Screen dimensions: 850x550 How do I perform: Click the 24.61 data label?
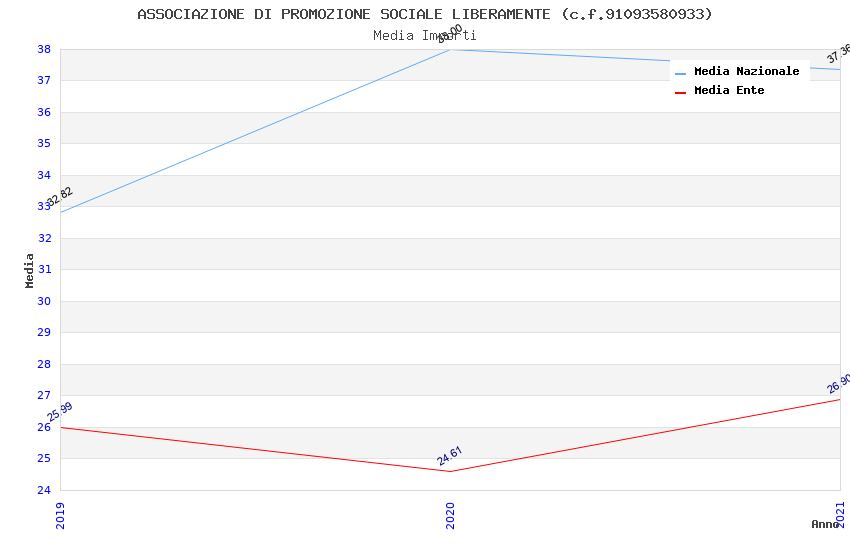point(449,456)
